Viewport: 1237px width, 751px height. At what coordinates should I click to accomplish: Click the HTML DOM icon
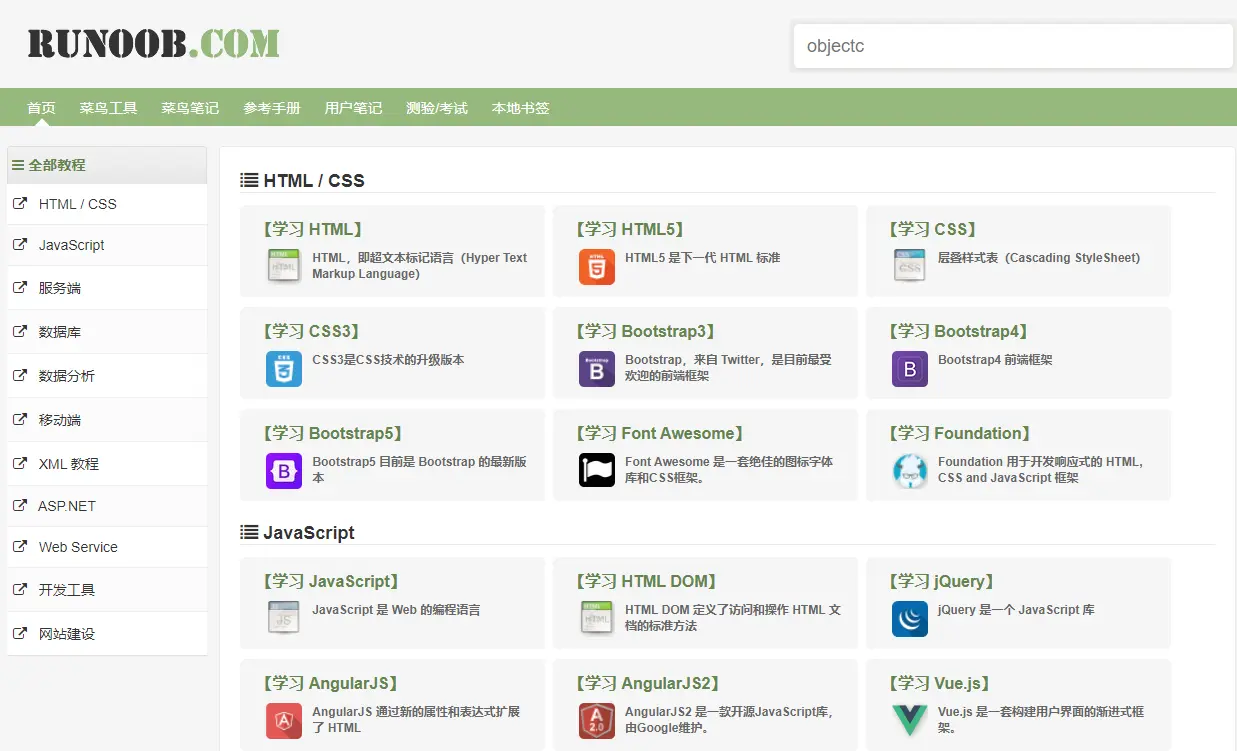(597, 619)
